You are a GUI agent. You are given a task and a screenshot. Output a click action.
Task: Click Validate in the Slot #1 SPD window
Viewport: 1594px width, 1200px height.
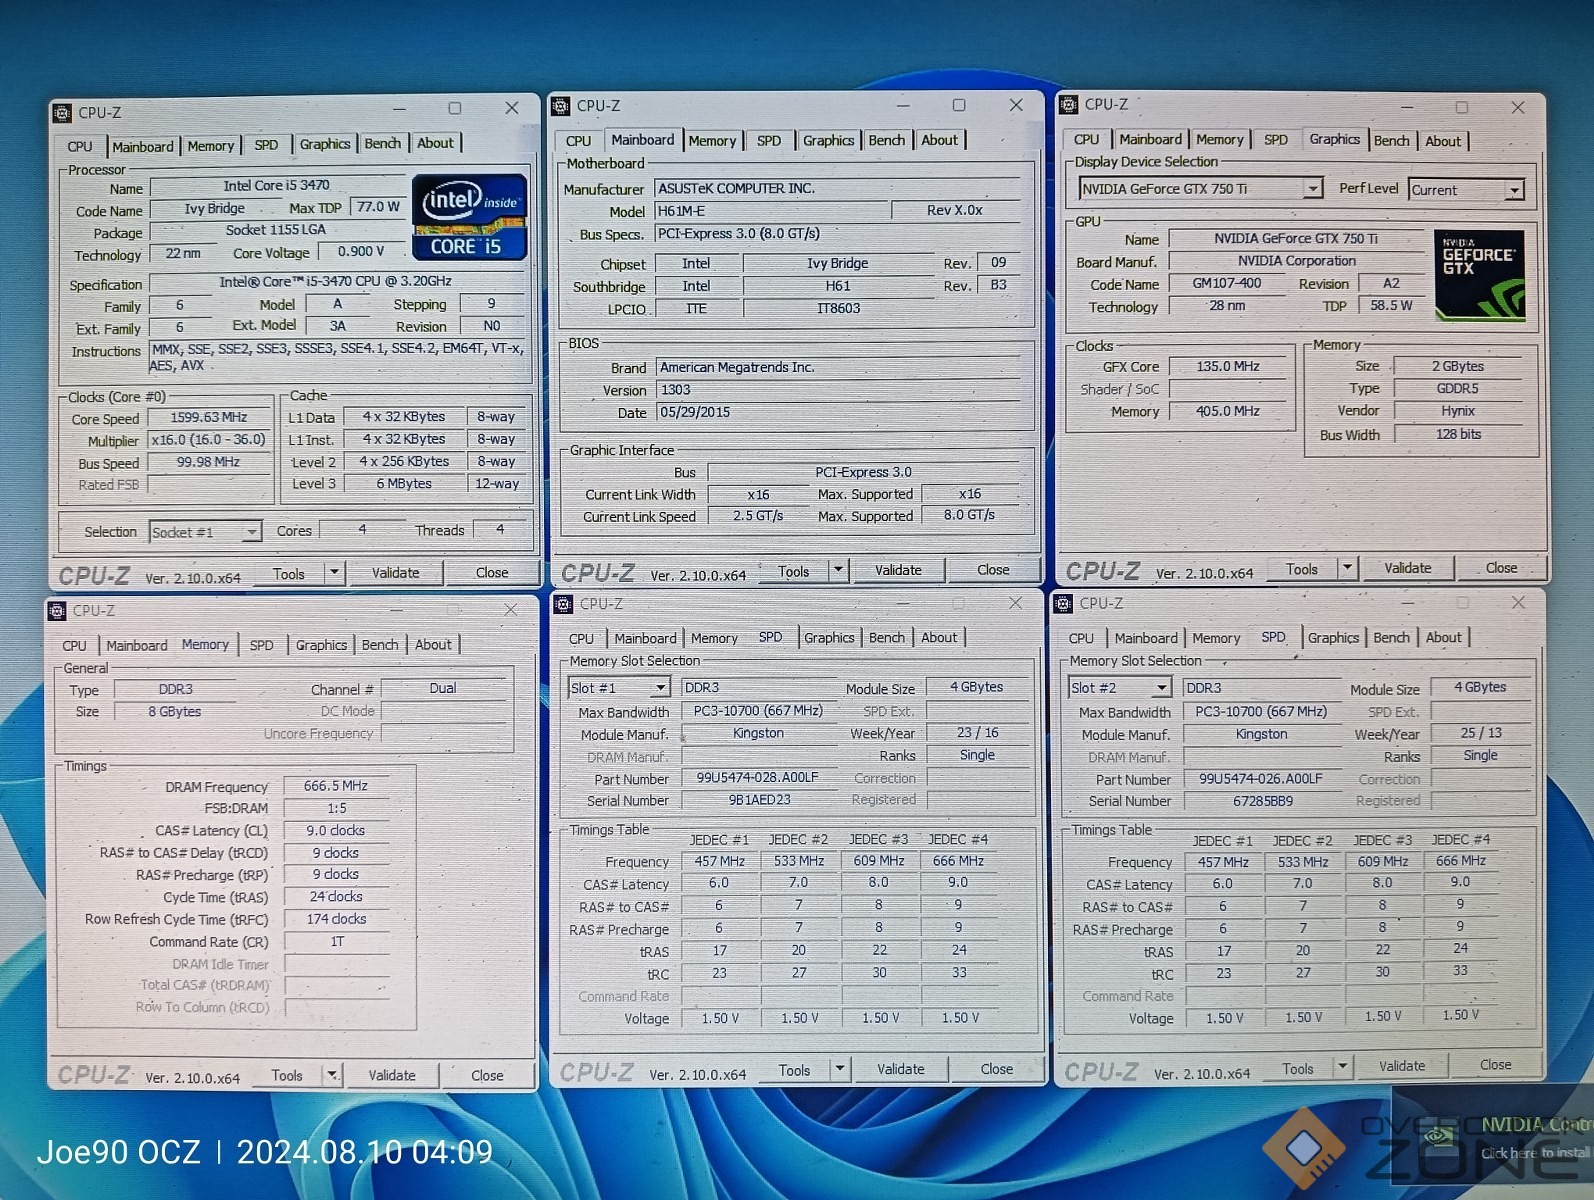tap(901, 1069)
